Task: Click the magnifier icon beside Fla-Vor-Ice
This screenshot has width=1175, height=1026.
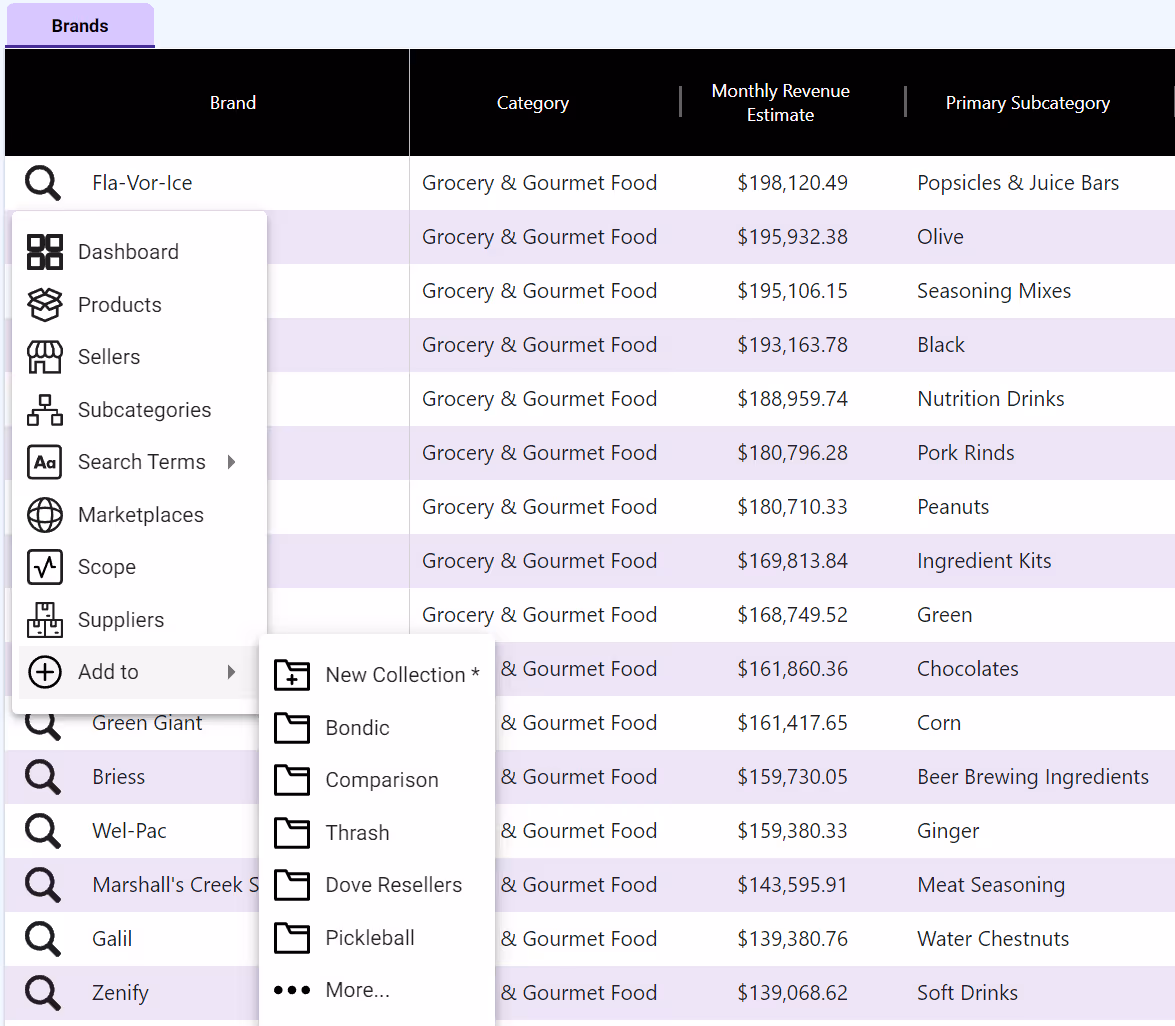Action: [43, 183]
